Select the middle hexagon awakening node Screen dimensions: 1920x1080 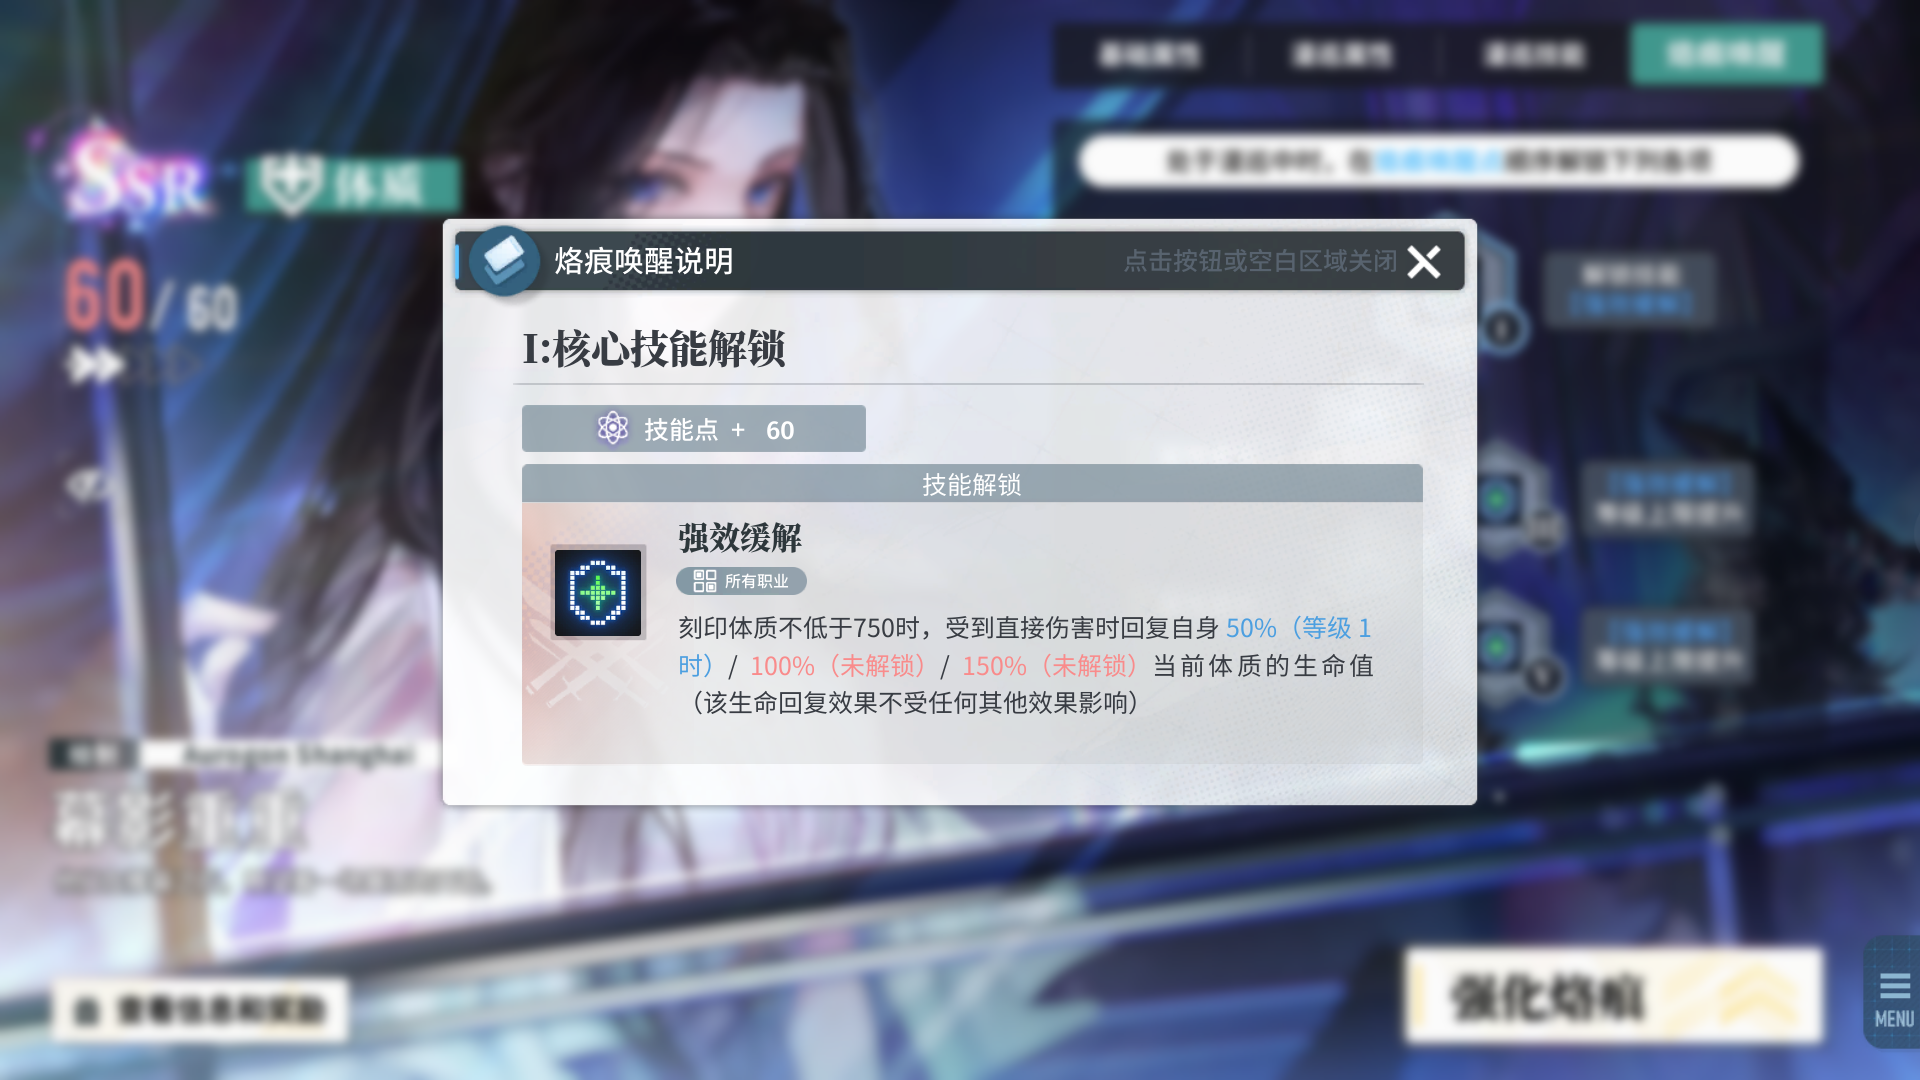1499,499
